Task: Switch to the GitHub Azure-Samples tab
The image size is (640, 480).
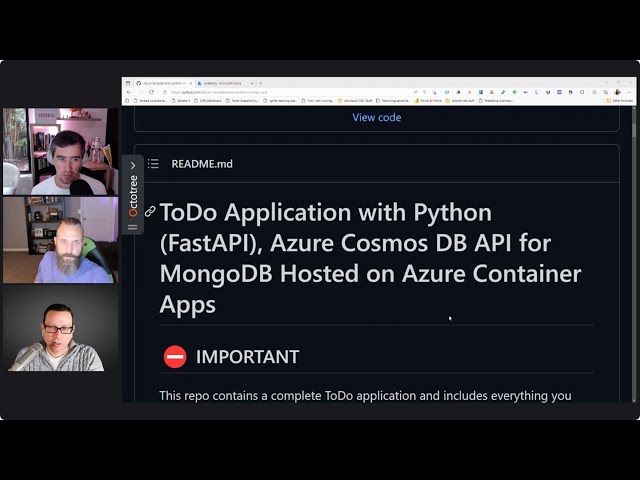Action: click(162, 83)
